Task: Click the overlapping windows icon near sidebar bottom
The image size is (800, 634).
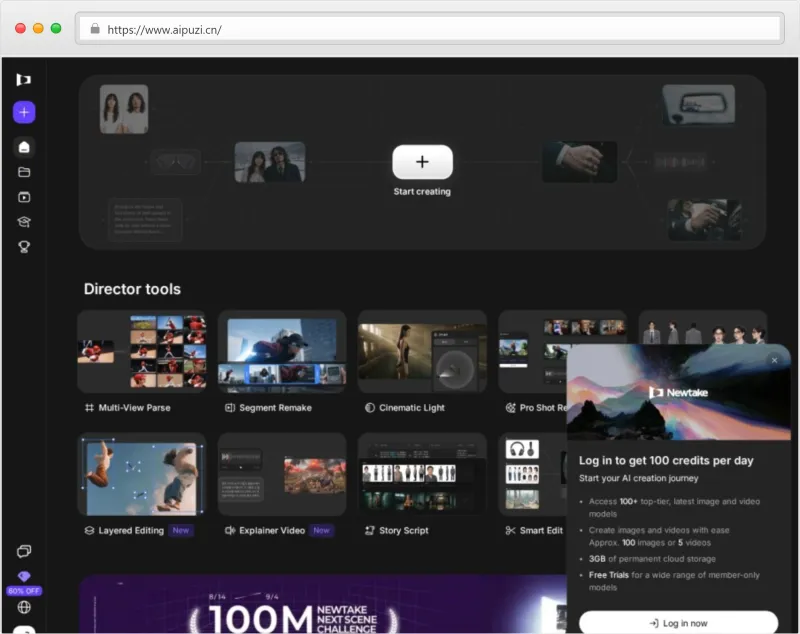Action: (x=24, y=551)
